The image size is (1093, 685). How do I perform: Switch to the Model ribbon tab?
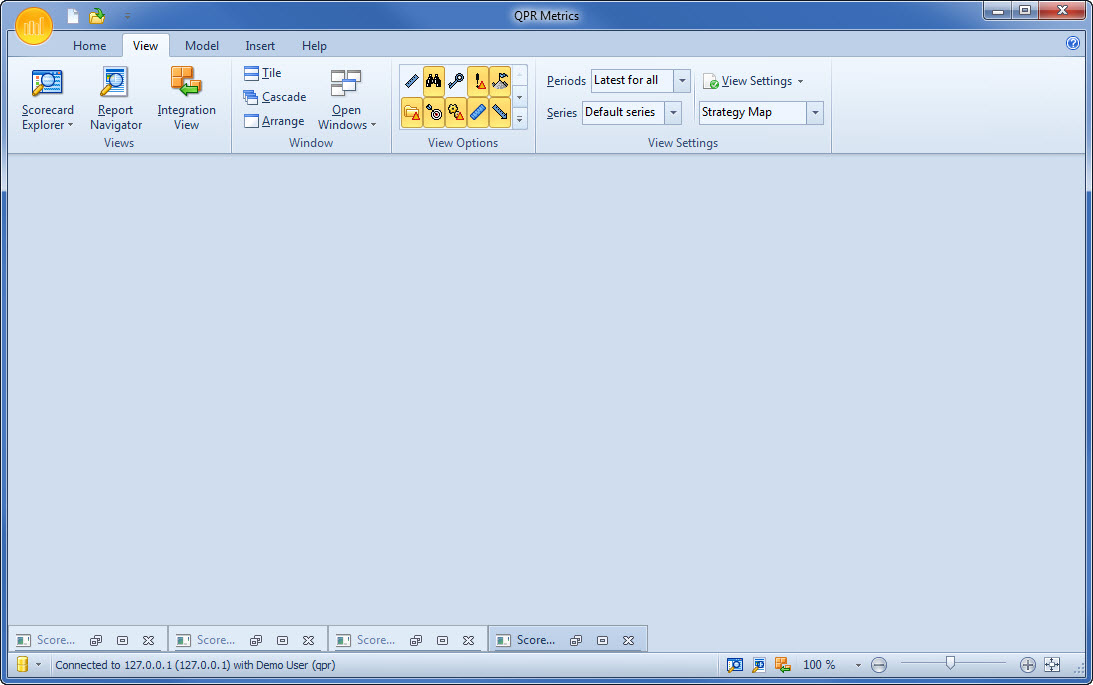202,45
